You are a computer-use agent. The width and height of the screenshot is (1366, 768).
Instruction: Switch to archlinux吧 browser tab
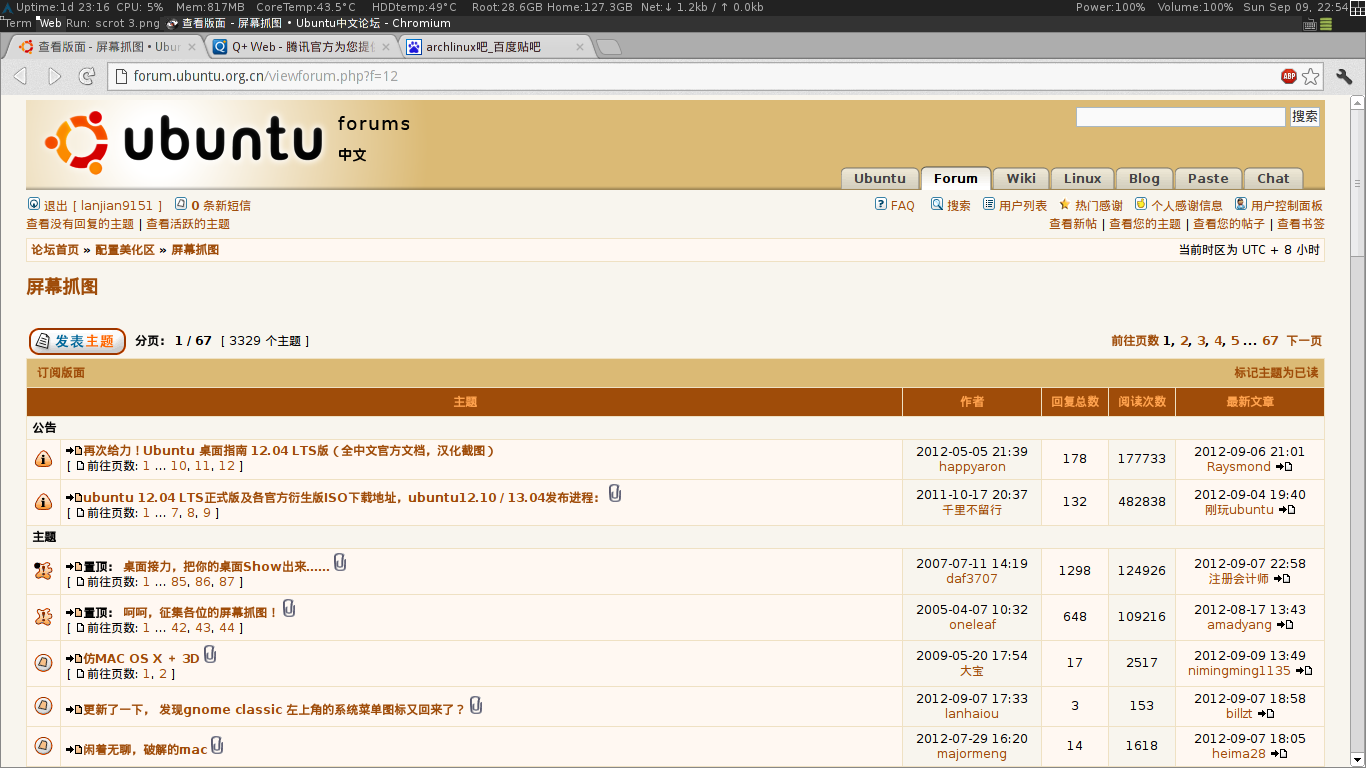pyautogui.click(x=495, y=47)
